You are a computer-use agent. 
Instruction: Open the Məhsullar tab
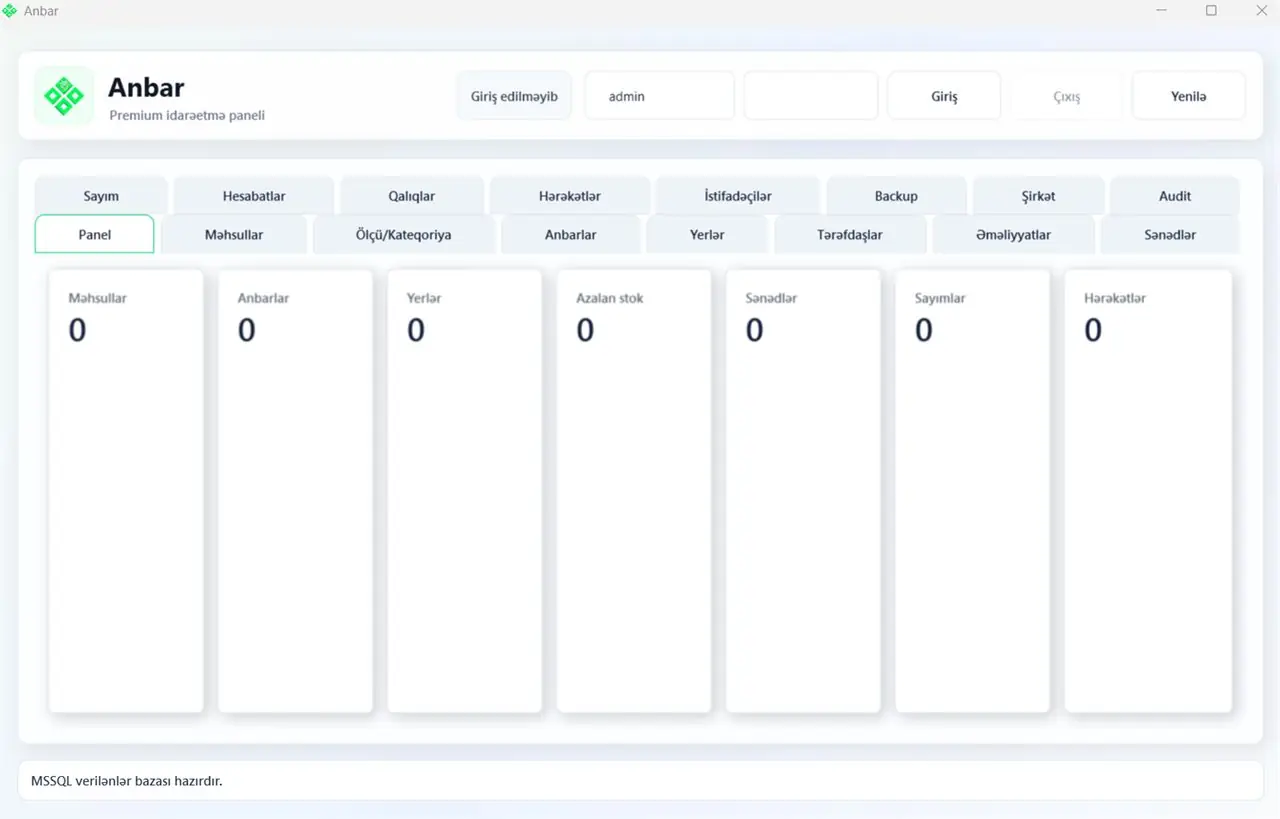coord(234,234)
